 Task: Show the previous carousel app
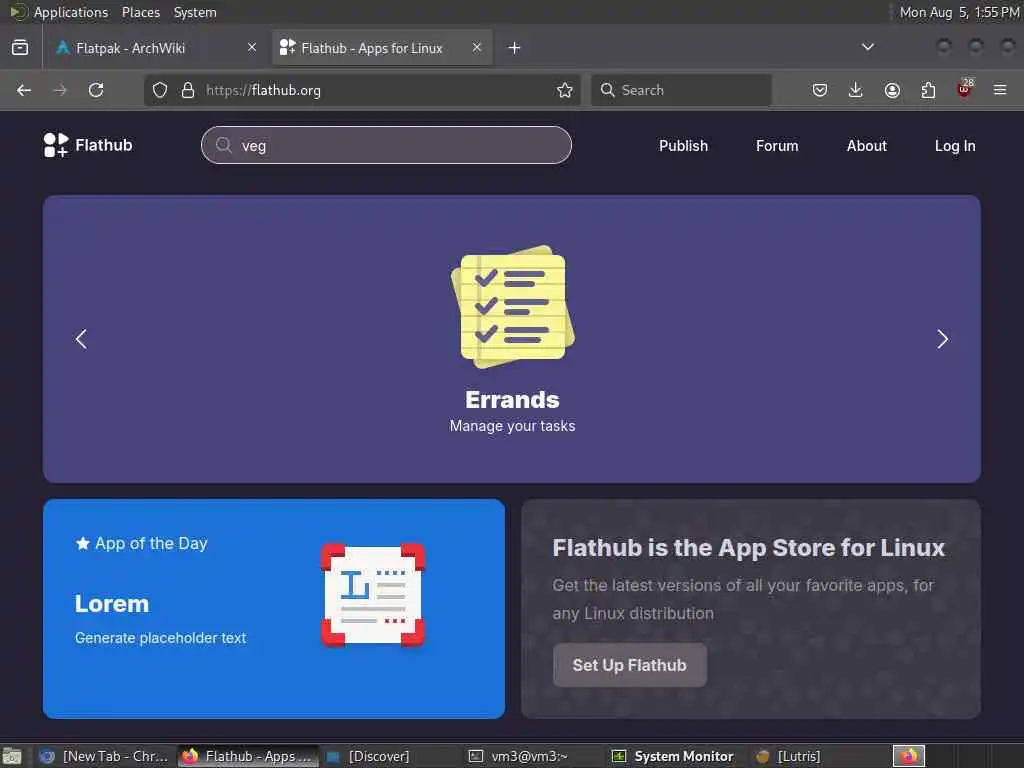pyautogui.click(x=81, y=339)
